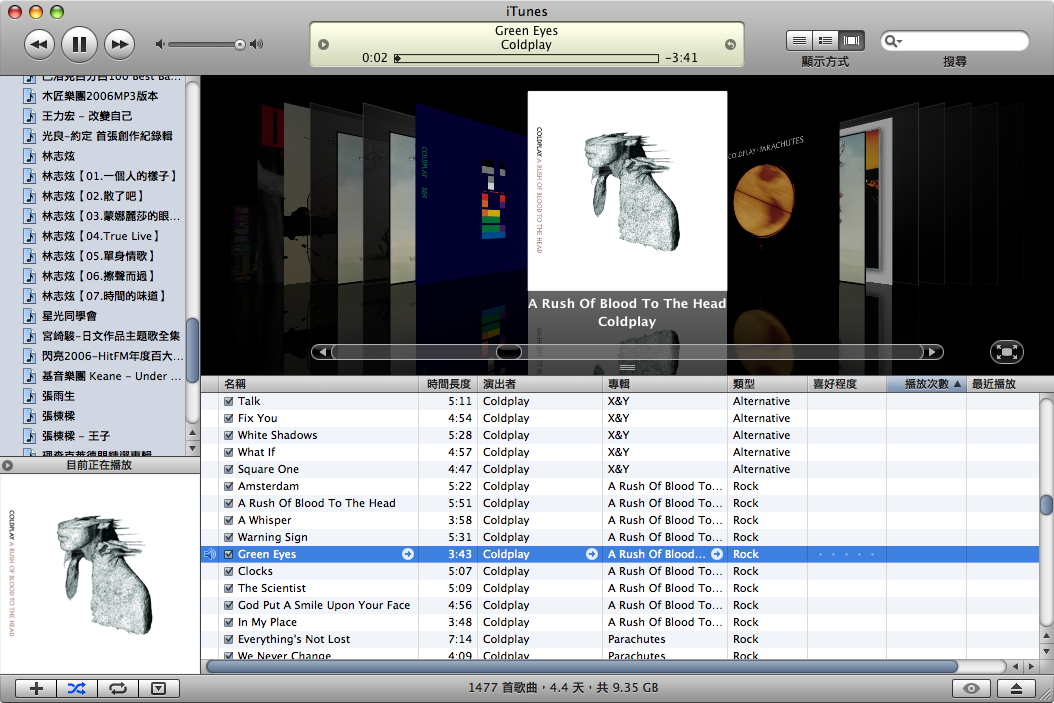Select the song Everything's Not Lost
The image size is (1054, 703).
click(294, 639)
